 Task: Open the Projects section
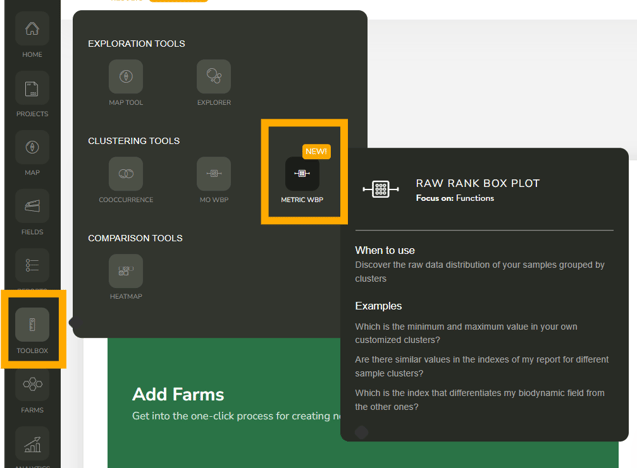click(32, 94)
